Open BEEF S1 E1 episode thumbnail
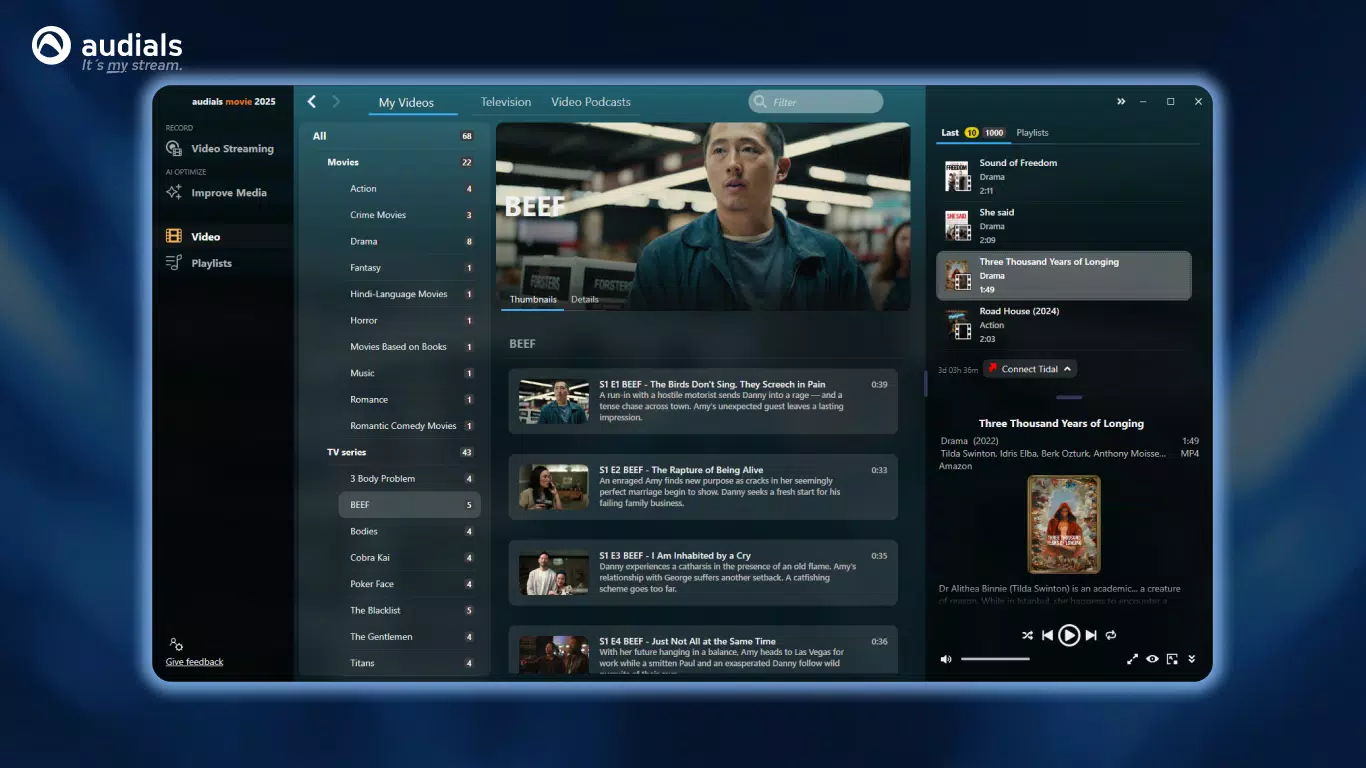The height and width of the screenshot is (768, 1366). click(x=554, y=401)
